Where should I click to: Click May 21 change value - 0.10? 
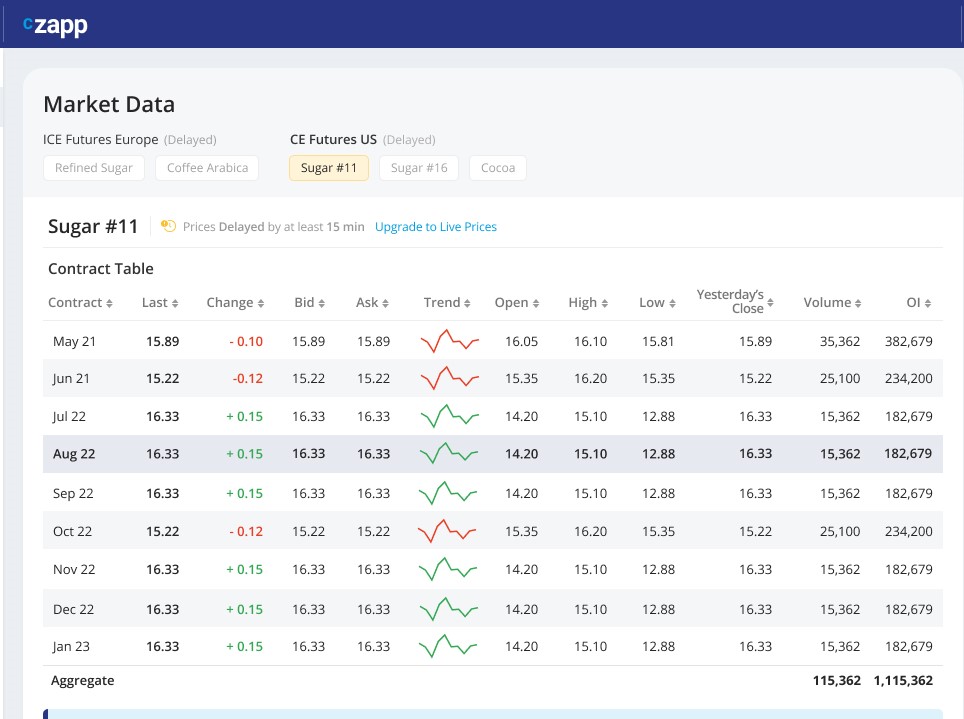pos(246,341)
